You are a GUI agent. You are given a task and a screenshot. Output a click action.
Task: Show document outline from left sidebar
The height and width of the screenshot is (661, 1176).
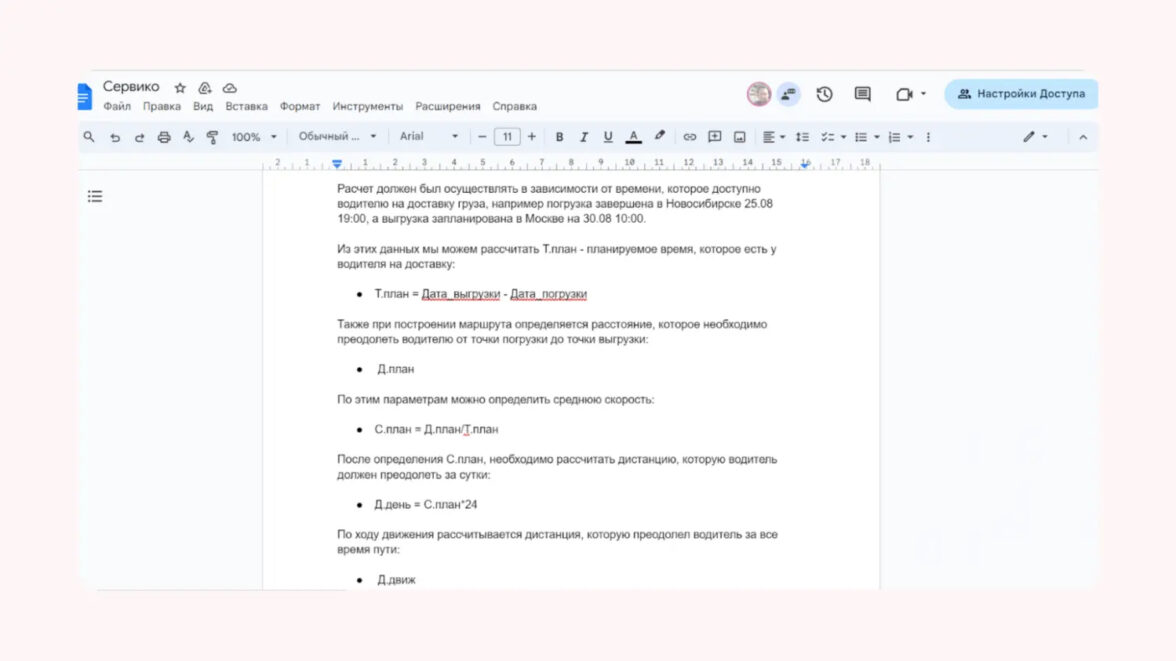tap(95, 196)
